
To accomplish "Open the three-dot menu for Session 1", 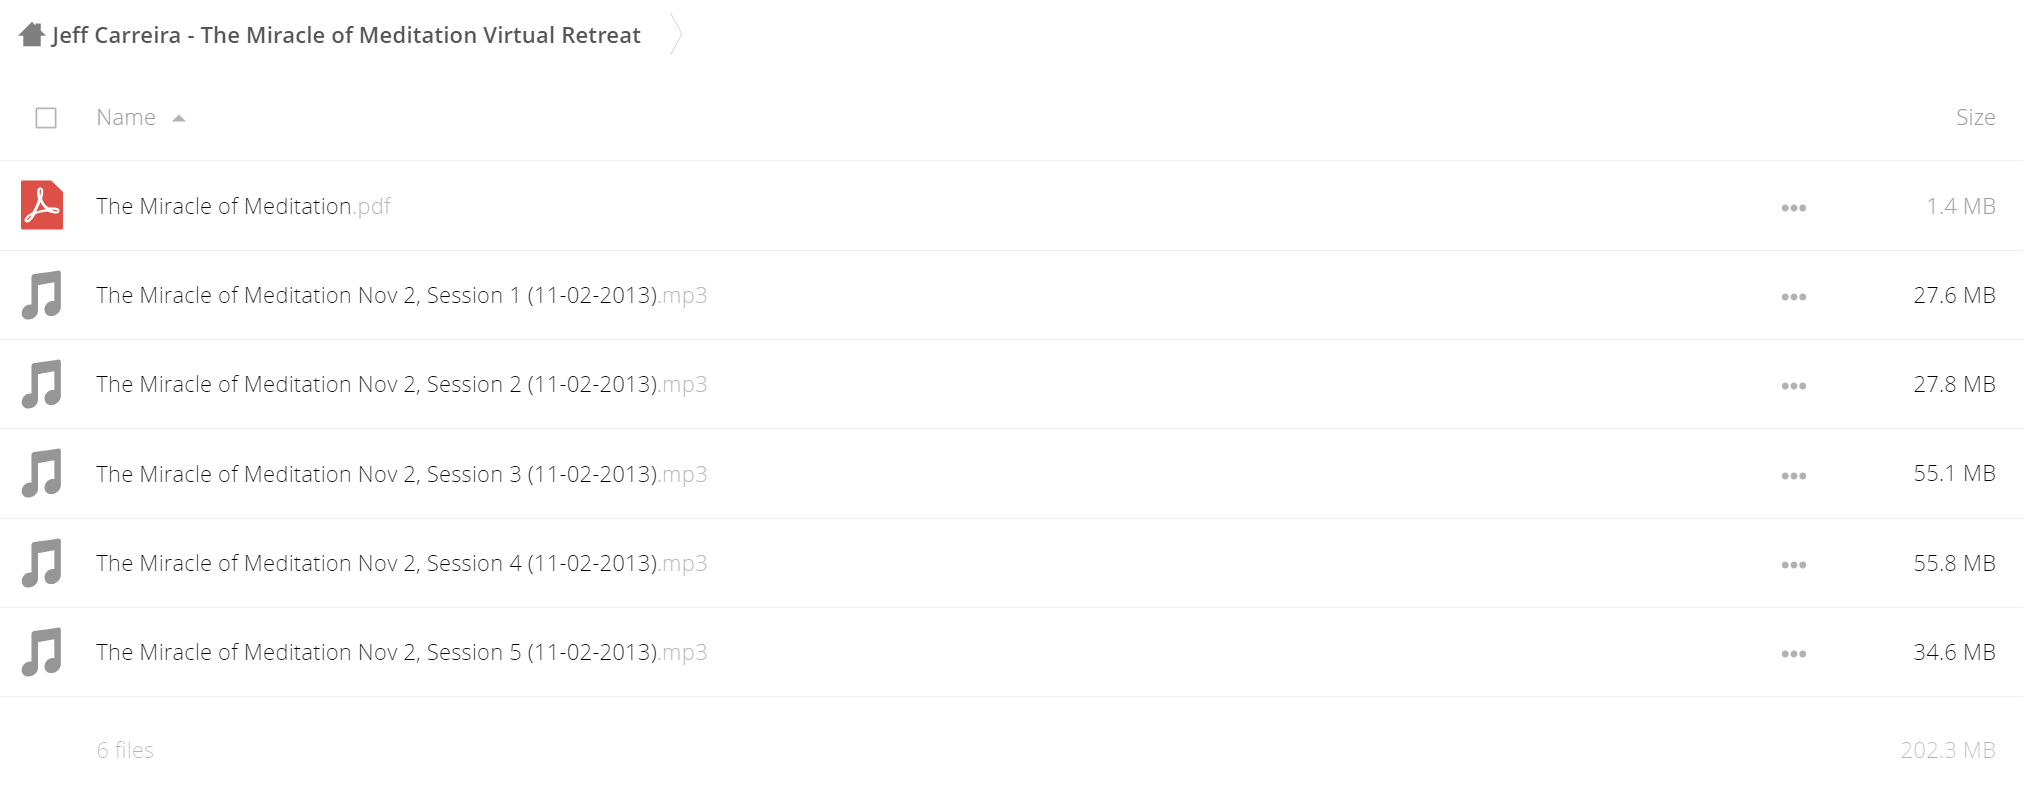I will [1793, 297].
